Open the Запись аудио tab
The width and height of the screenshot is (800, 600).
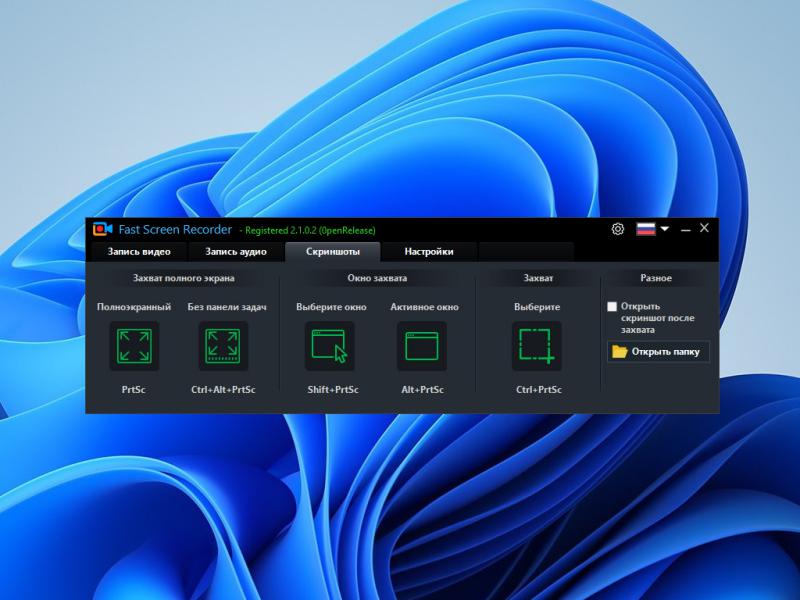tap(236, 252)
